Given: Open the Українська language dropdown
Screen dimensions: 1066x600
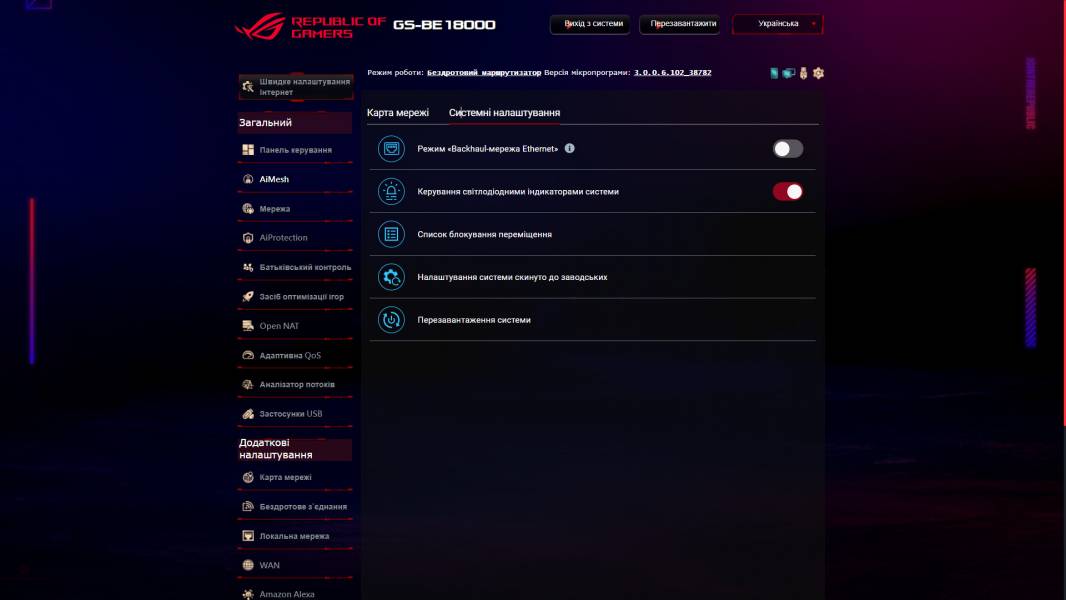Looking at the screenshot, I should coord(775,23).
